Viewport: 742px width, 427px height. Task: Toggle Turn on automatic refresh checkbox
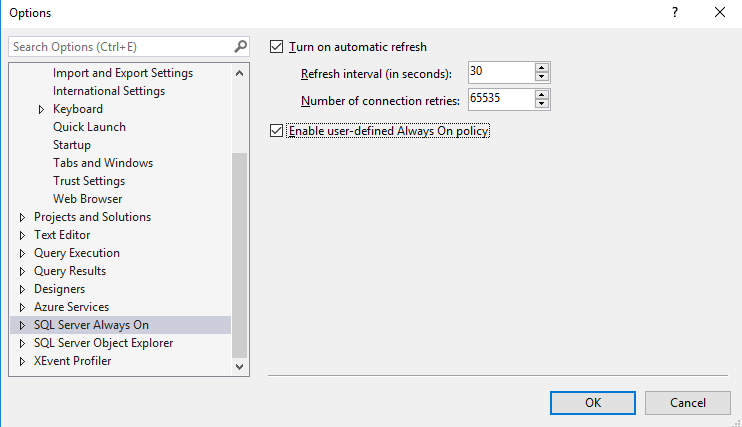277,47
